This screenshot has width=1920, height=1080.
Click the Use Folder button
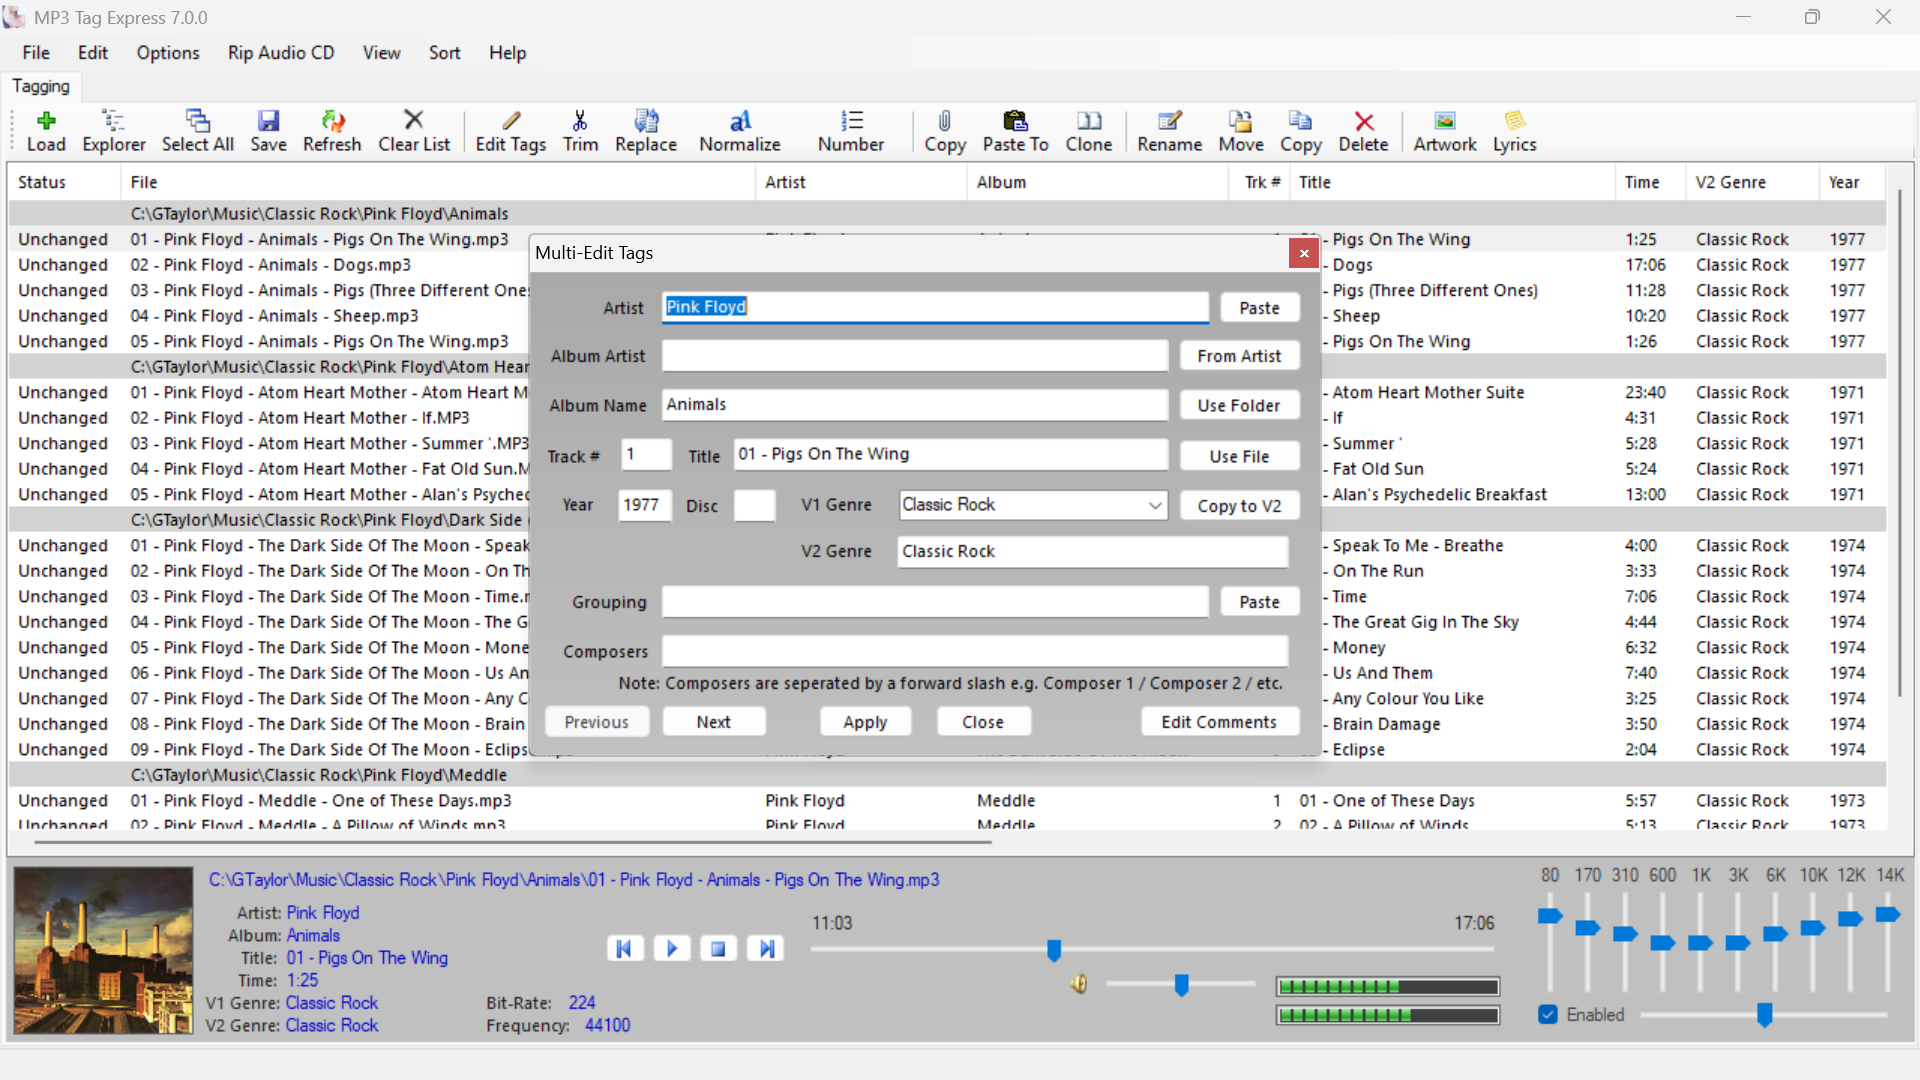pyautogui.click(x=1239, y=406)
